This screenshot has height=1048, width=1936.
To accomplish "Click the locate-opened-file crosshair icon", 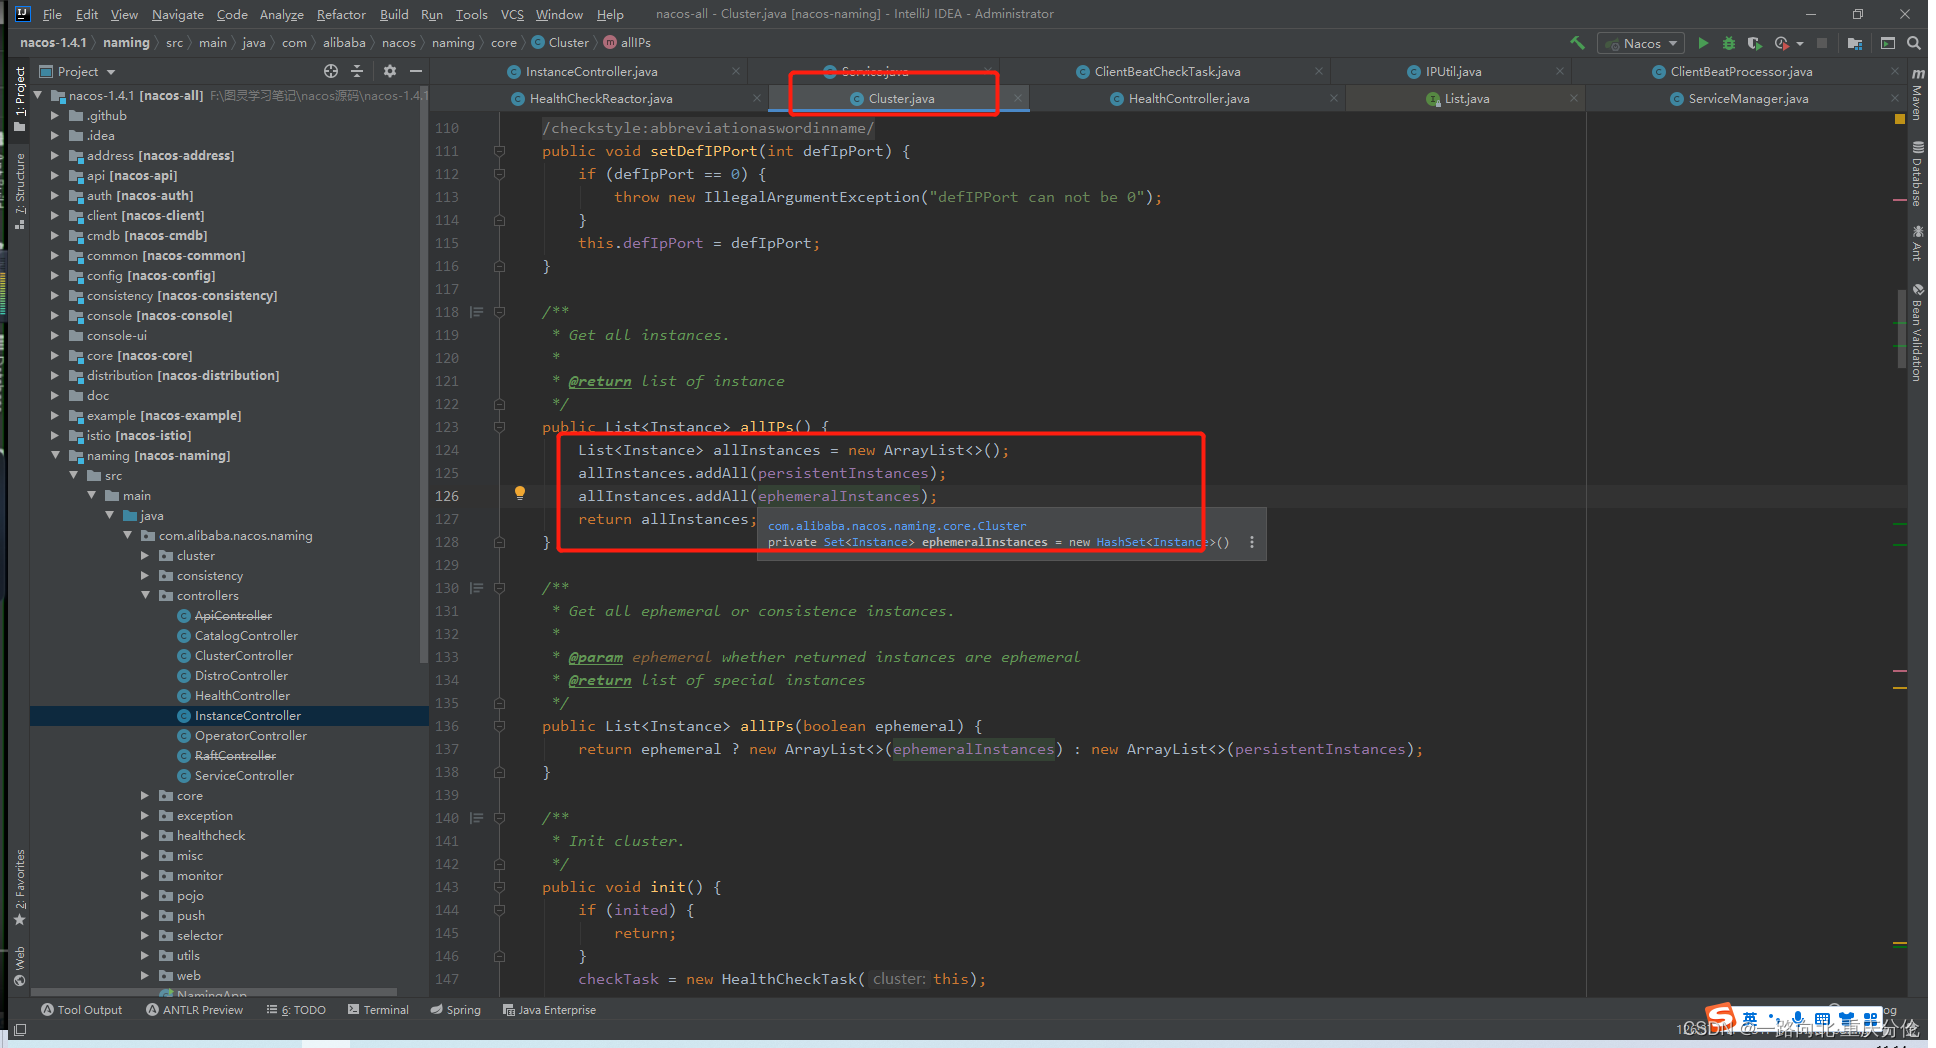I will [331, 71].
